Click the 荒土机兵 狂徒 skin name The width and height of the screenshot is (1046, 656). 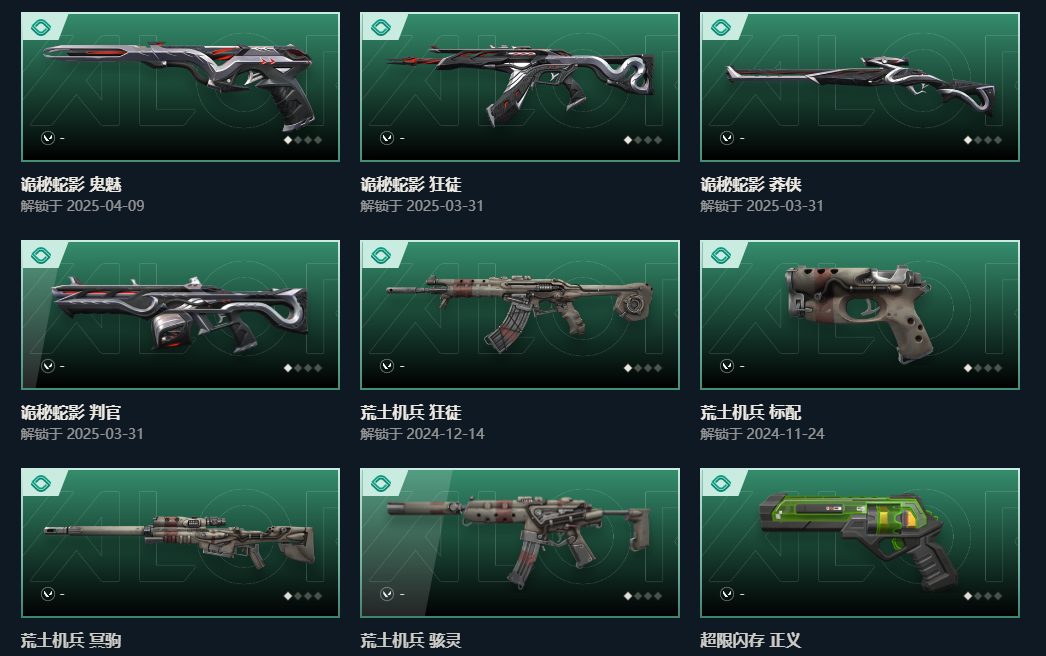click(x=411, y=412)
